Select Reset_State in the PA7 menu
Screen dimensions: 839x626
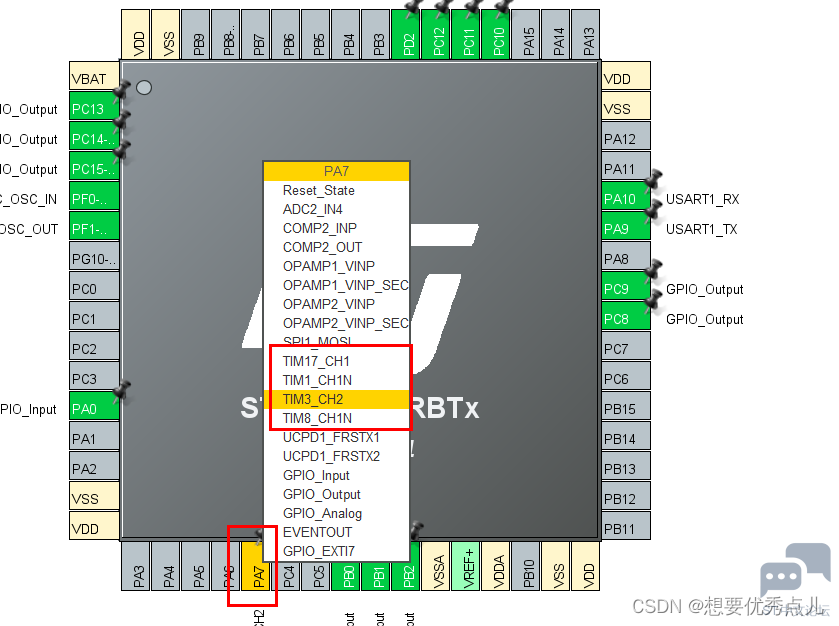[337, 190]
